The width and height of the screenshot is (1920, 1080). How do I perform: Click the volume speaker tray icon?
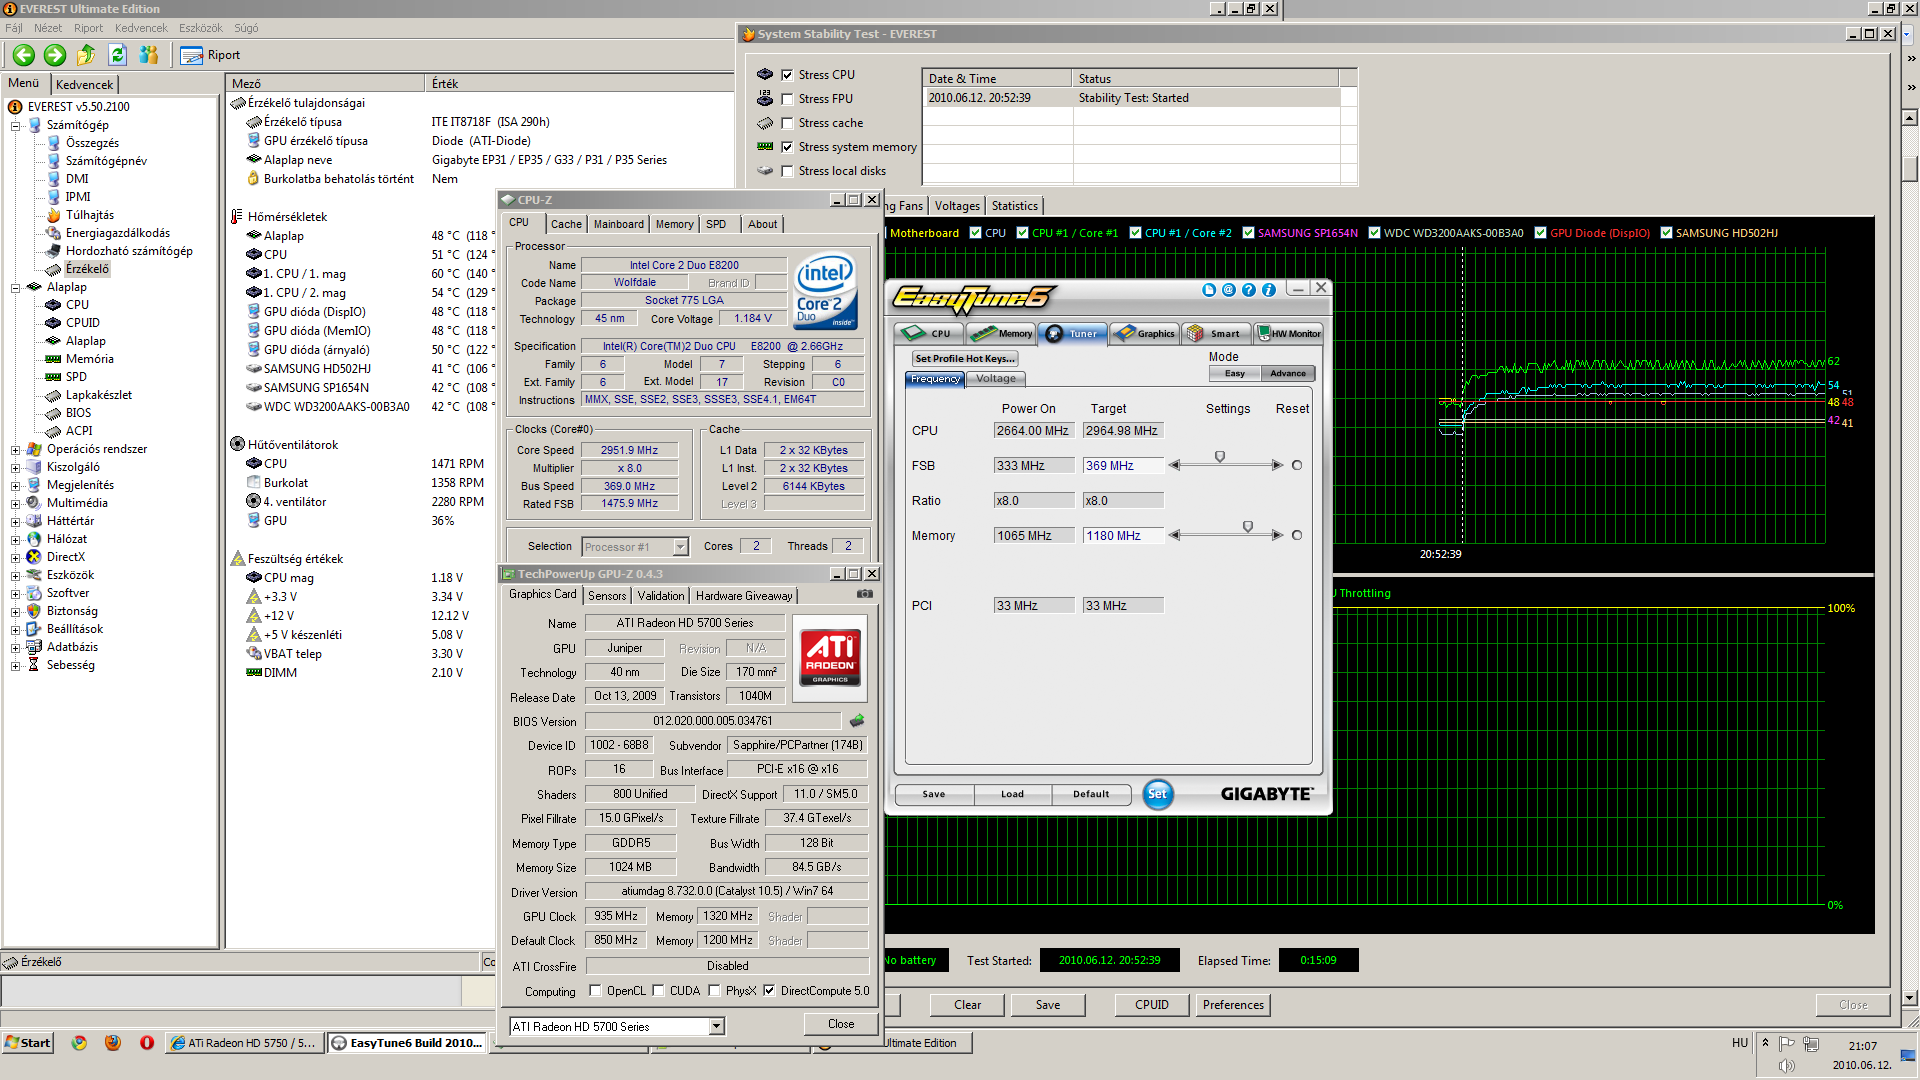tap(1787, 1066)
